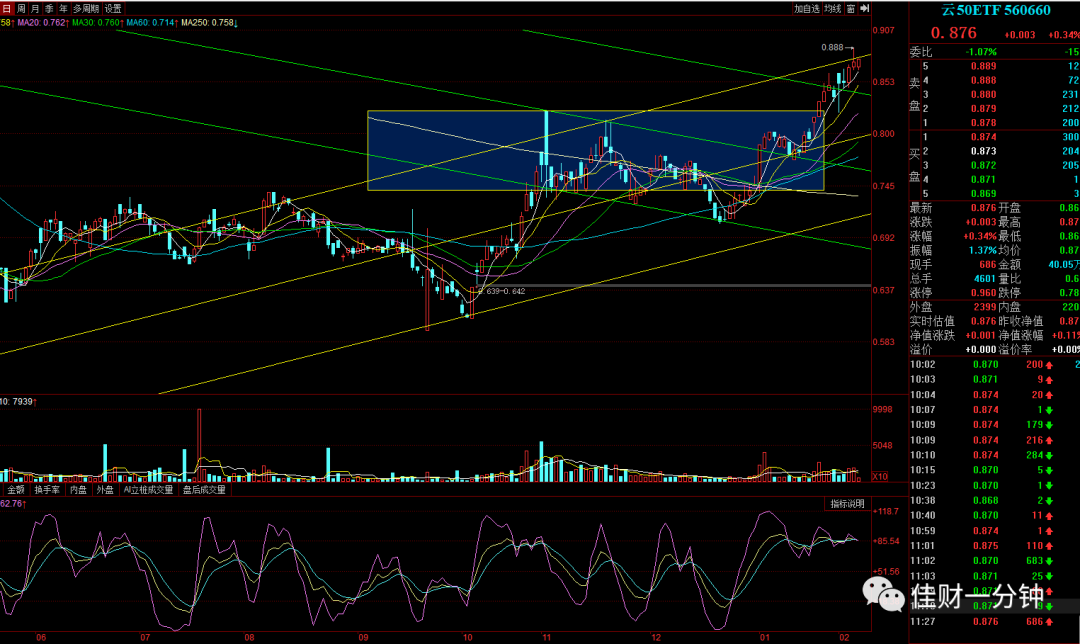Screen dimensions: 1080x644
Task: Click the latest price 0.876 headline
Action: tap(953, 33)
